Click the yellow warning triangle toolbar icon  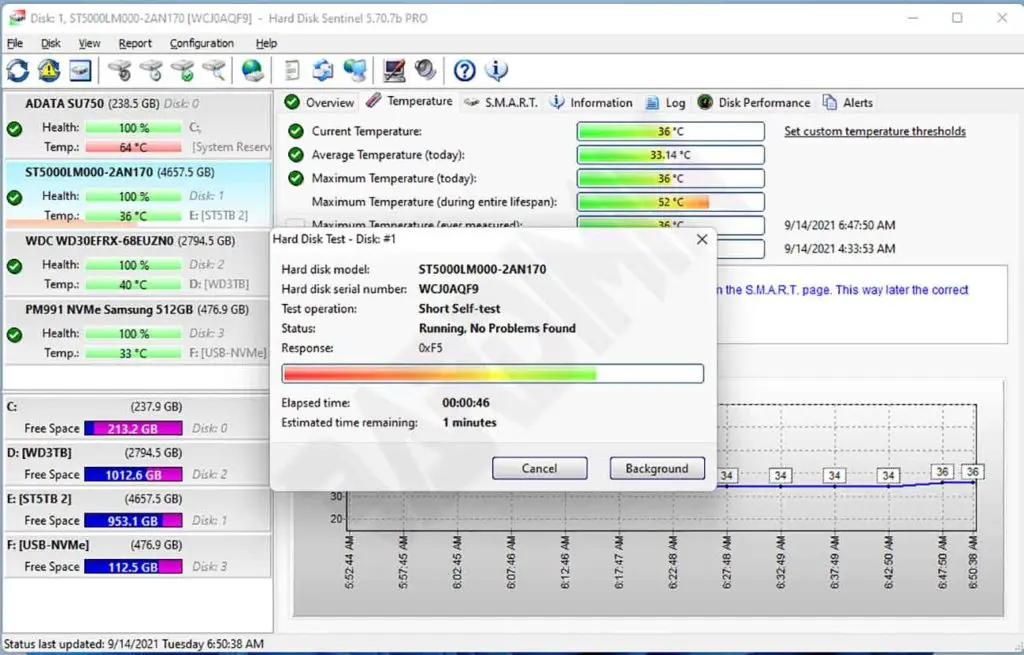coord(49,70)
